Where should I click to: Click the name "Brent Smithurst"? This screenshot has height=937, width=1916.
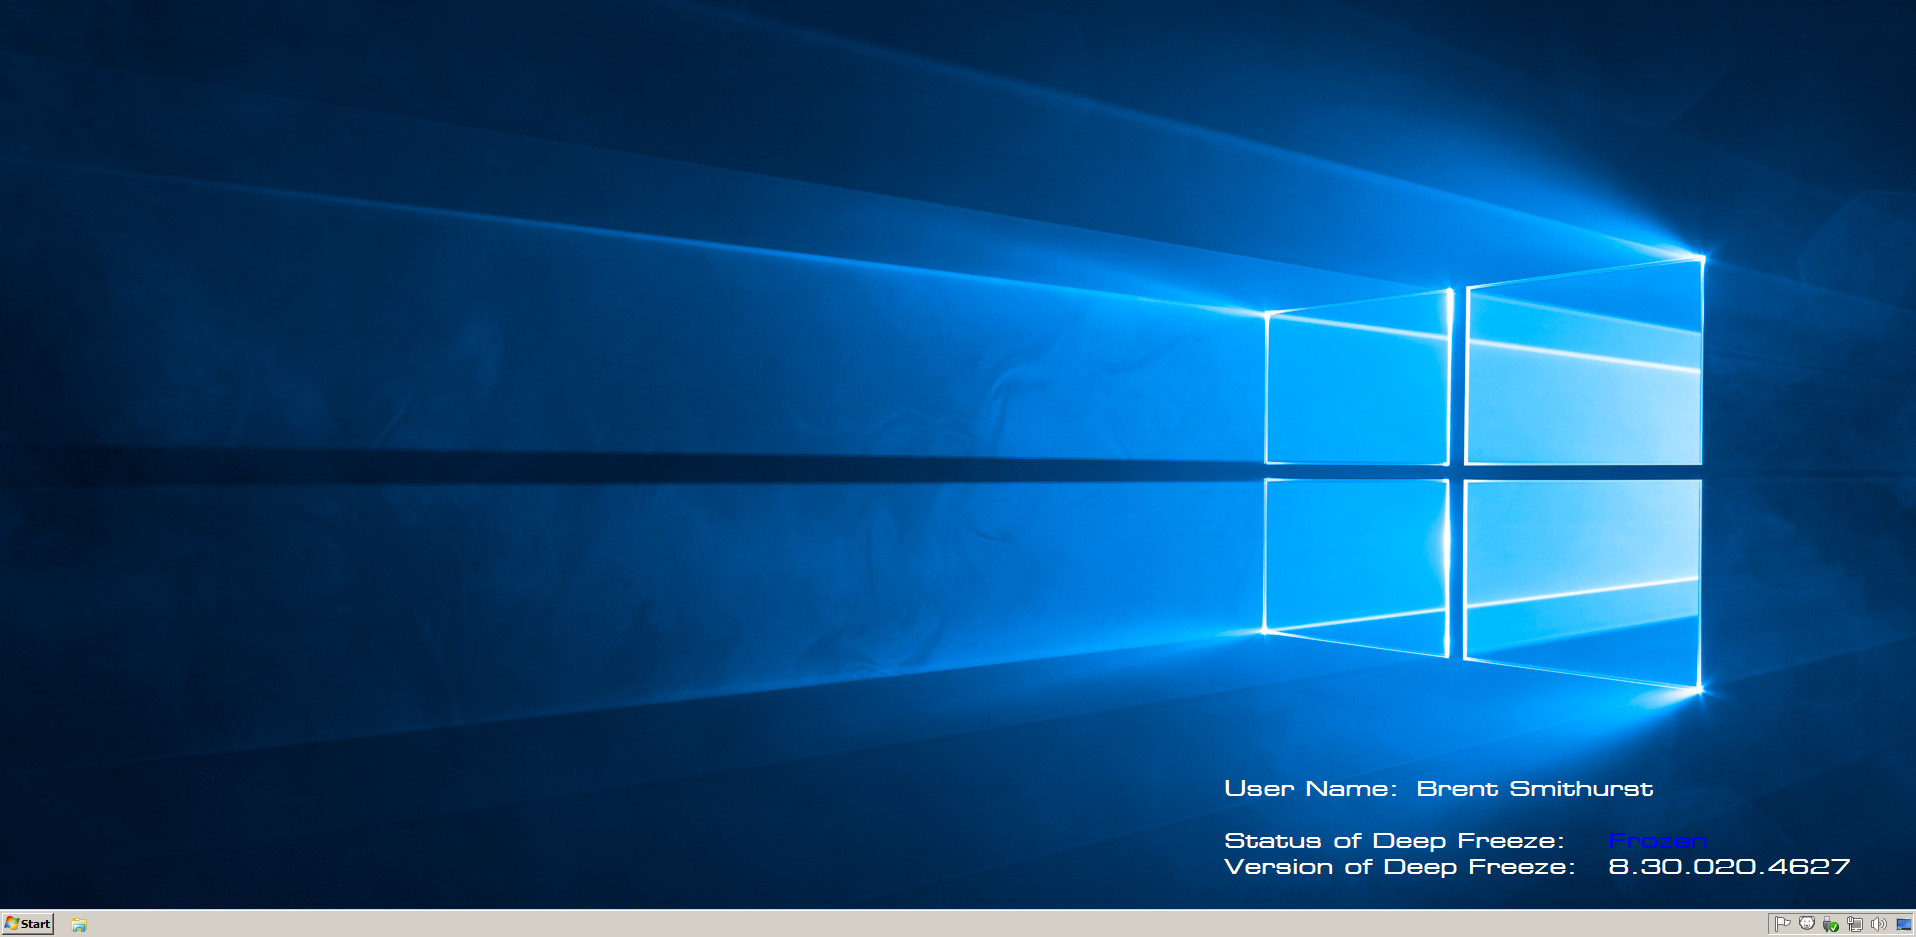(x=1534, y=789)
